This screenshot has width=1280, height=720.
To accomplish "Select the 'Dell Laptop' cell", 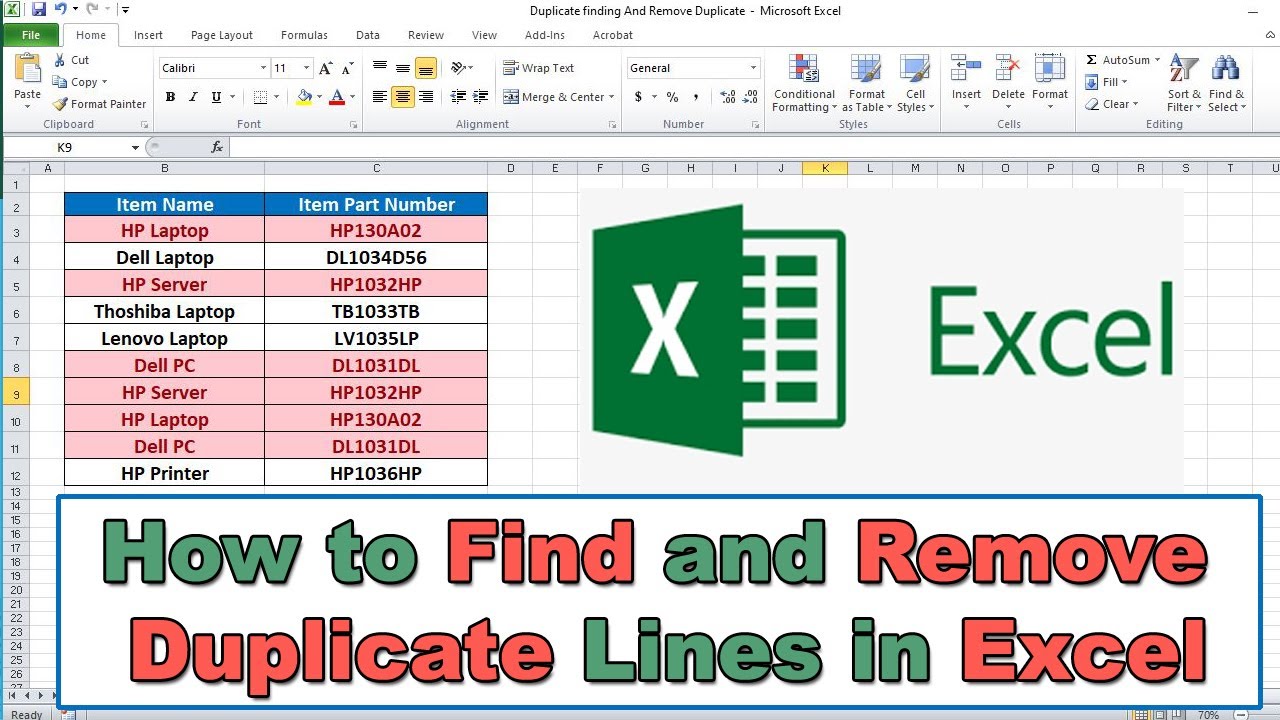I will tap(165, 257).
